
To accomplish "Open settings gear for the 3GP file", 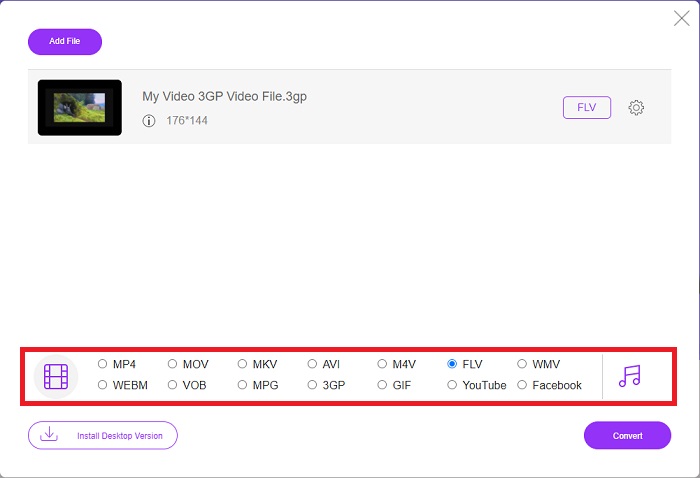I will click(636, 108).
